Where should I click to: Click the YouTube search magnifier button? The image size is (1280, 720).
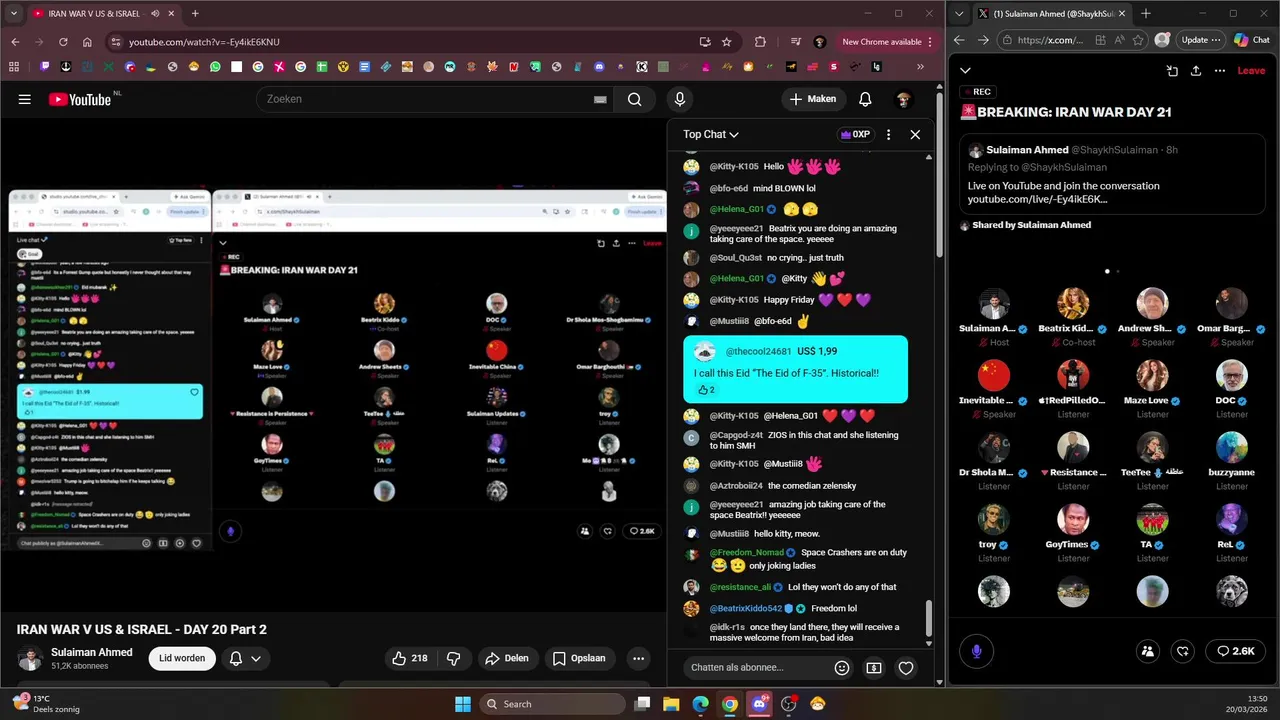pyautogui.click(x=634, y=99)
